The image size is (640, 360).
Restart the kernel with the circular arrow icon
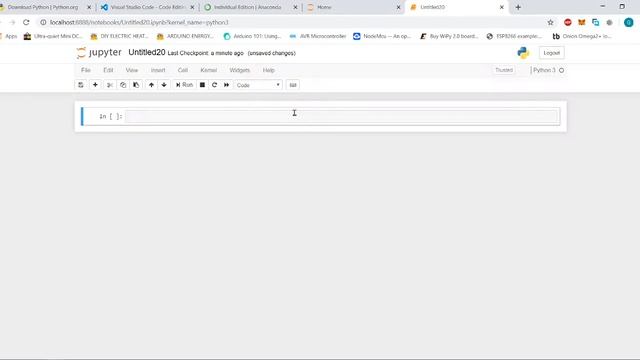click(214, 85)
